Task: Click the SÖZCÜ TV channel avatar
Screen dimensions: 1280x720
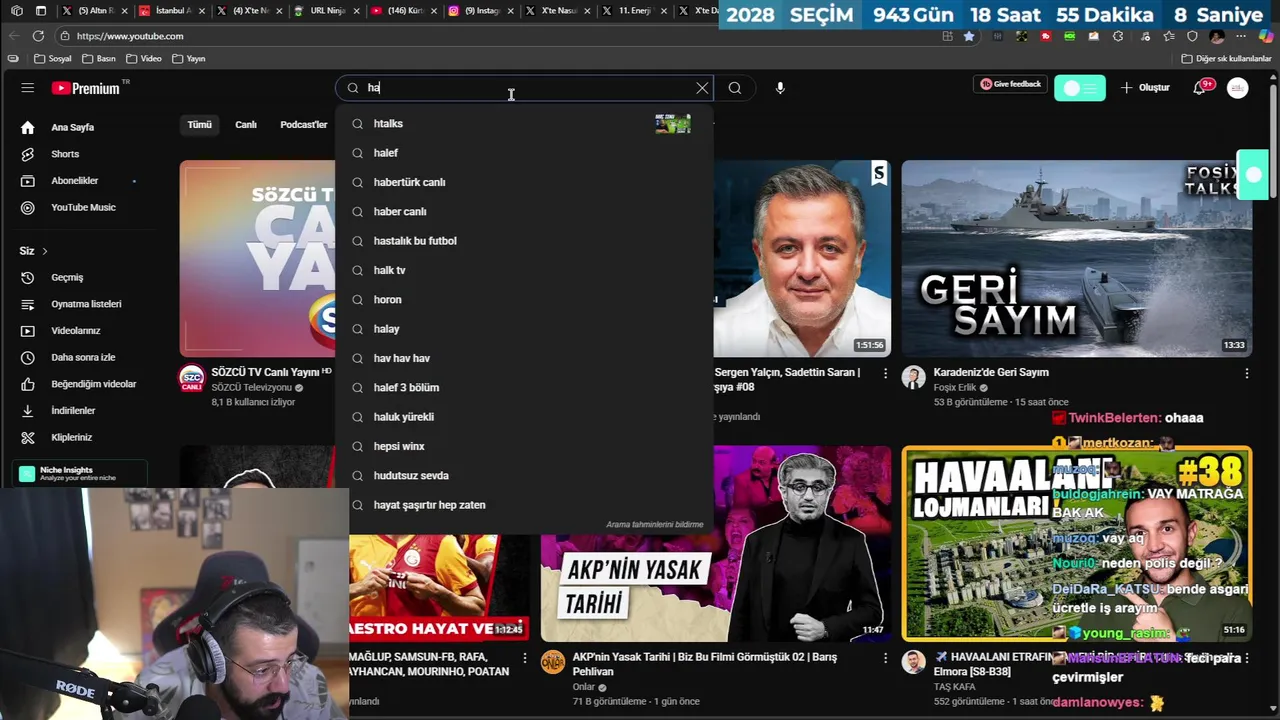Action: (191, 378)
